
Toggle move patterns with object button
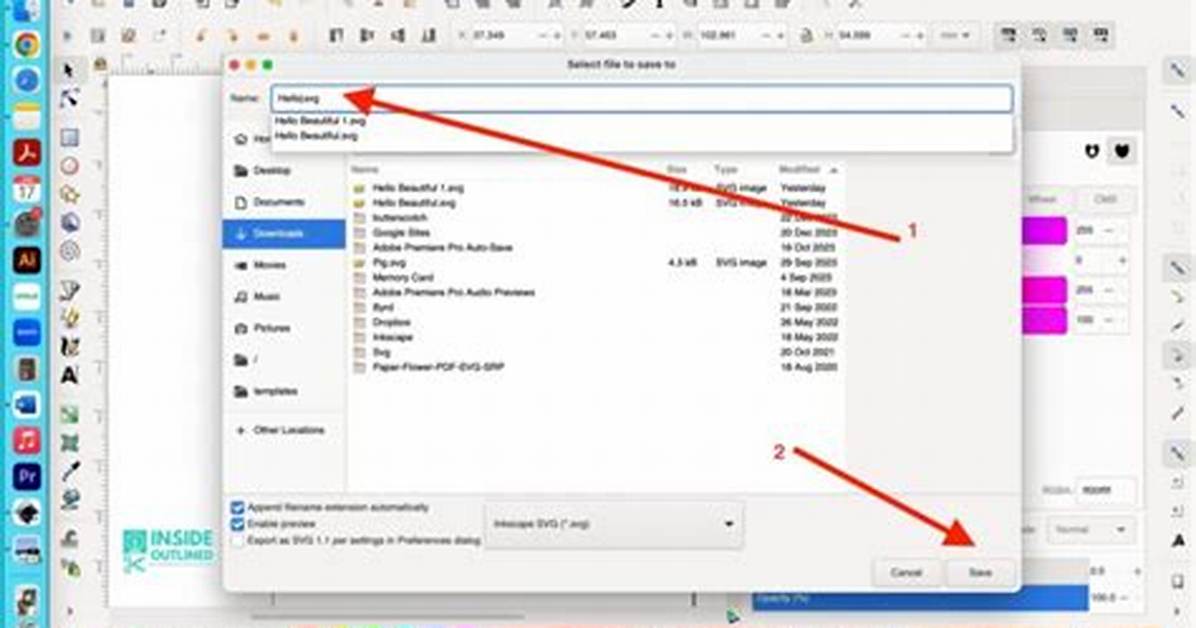pyautogui.click(x=1101, y=35)
